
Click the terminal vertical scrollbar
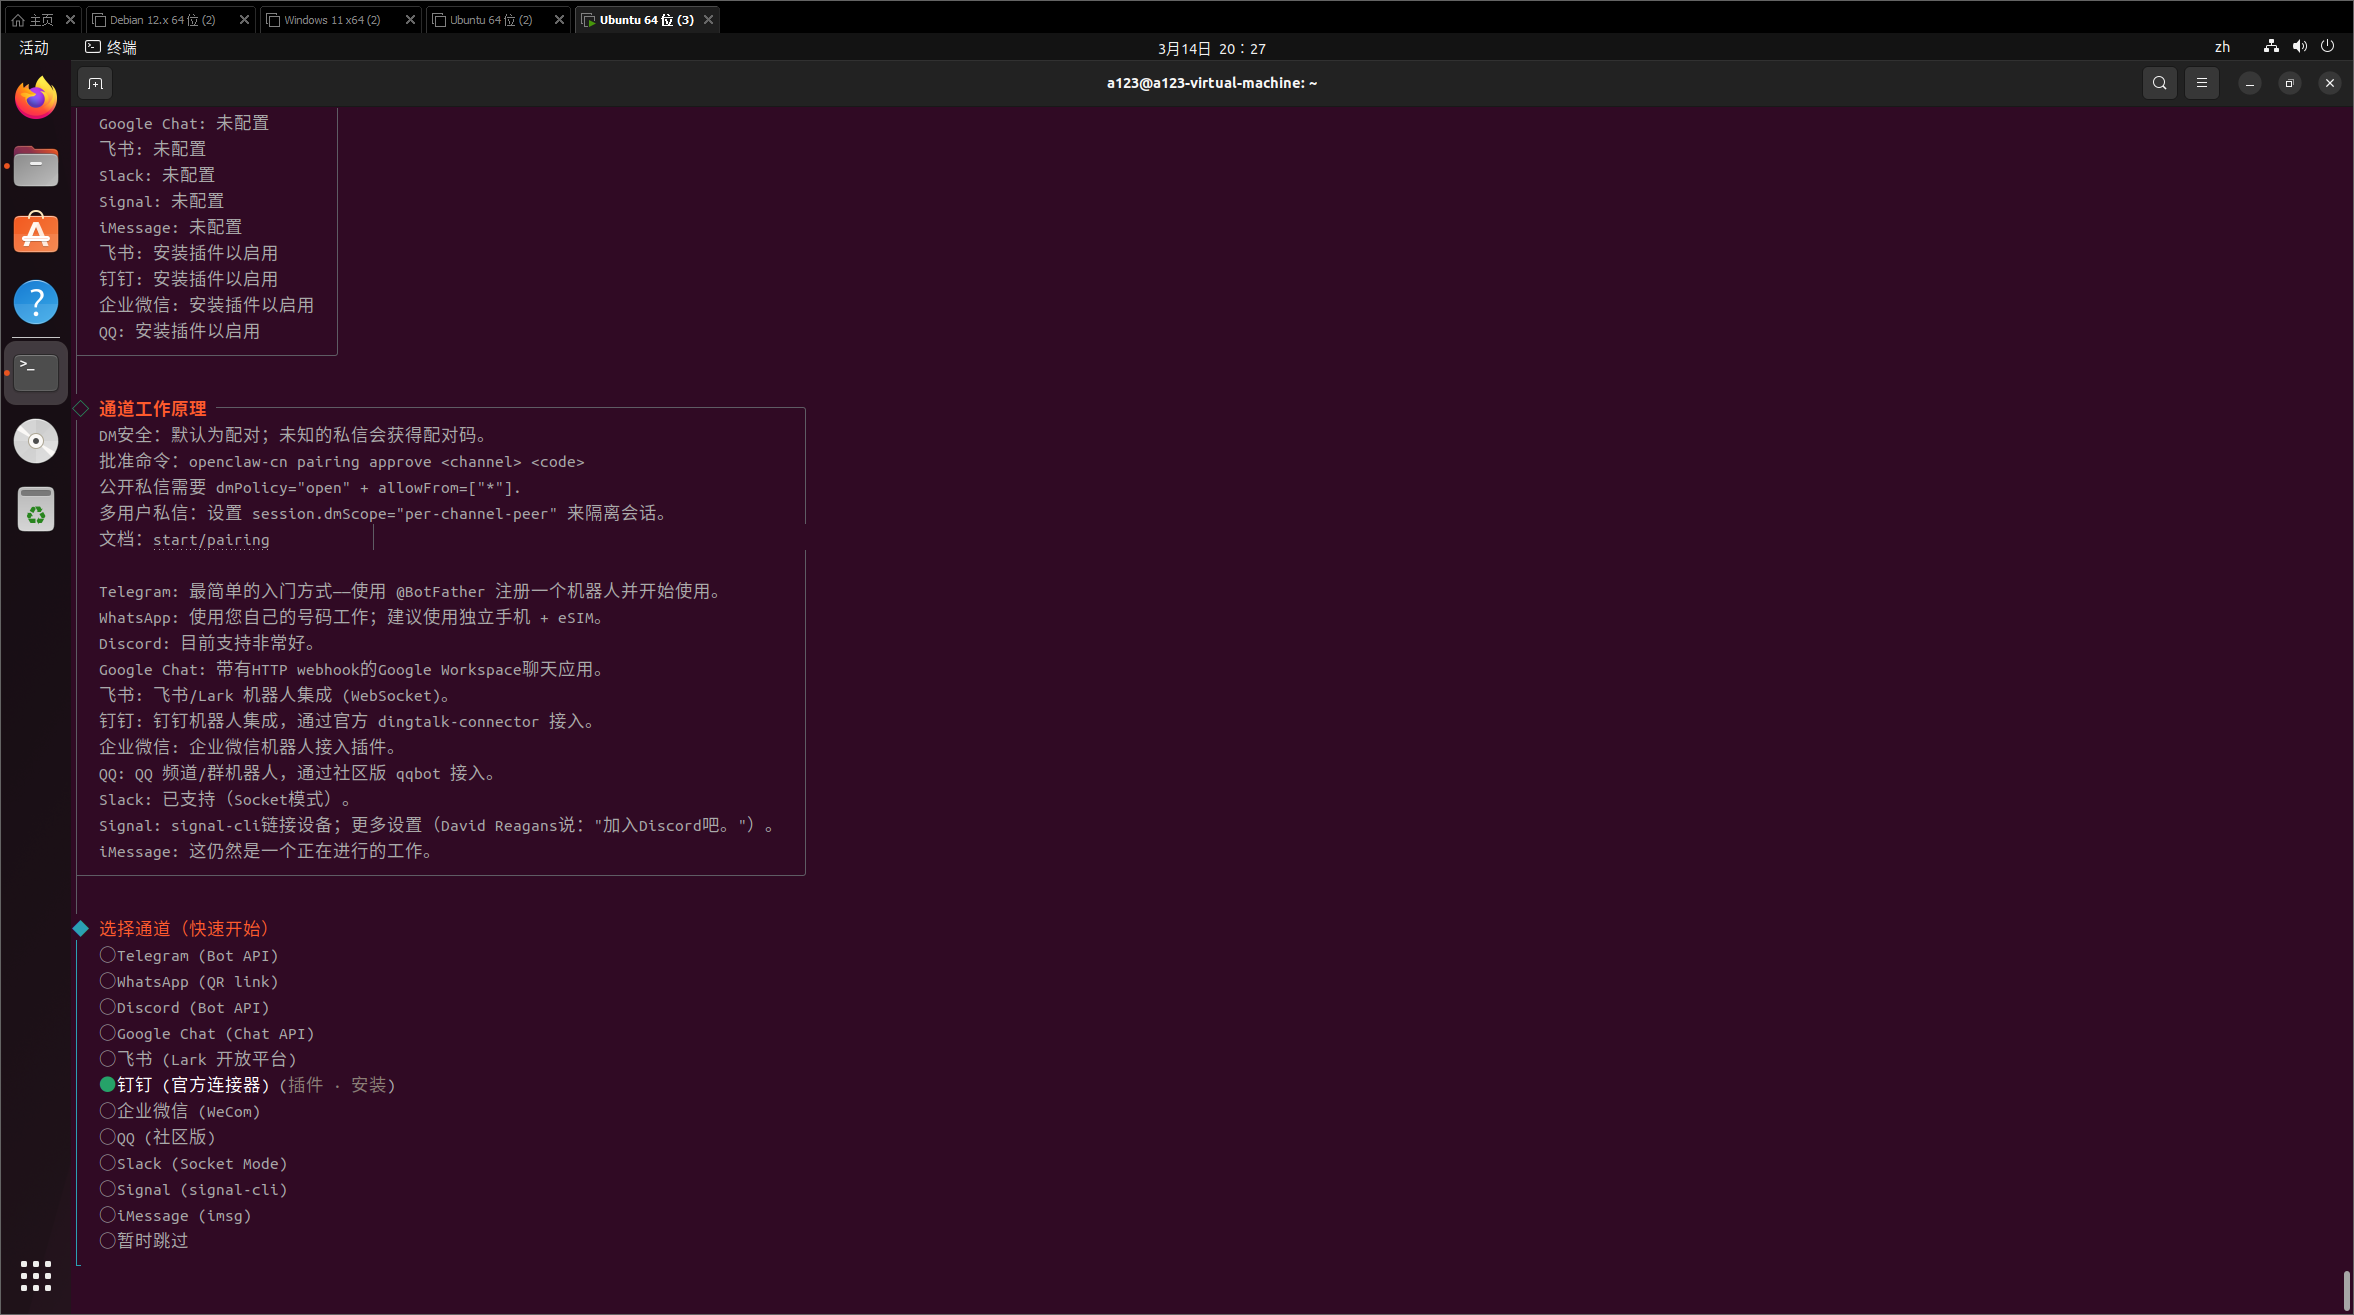pyautogui.click(x=2346, y=1290)
